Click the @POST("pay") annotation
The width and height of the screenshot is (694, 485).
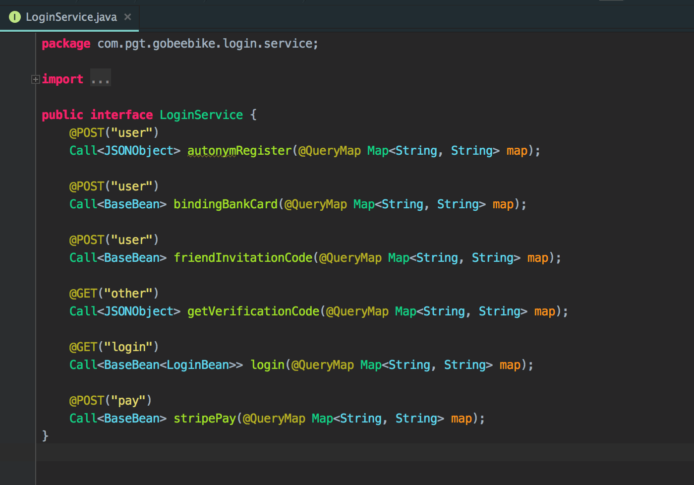[x=110, y=400]
